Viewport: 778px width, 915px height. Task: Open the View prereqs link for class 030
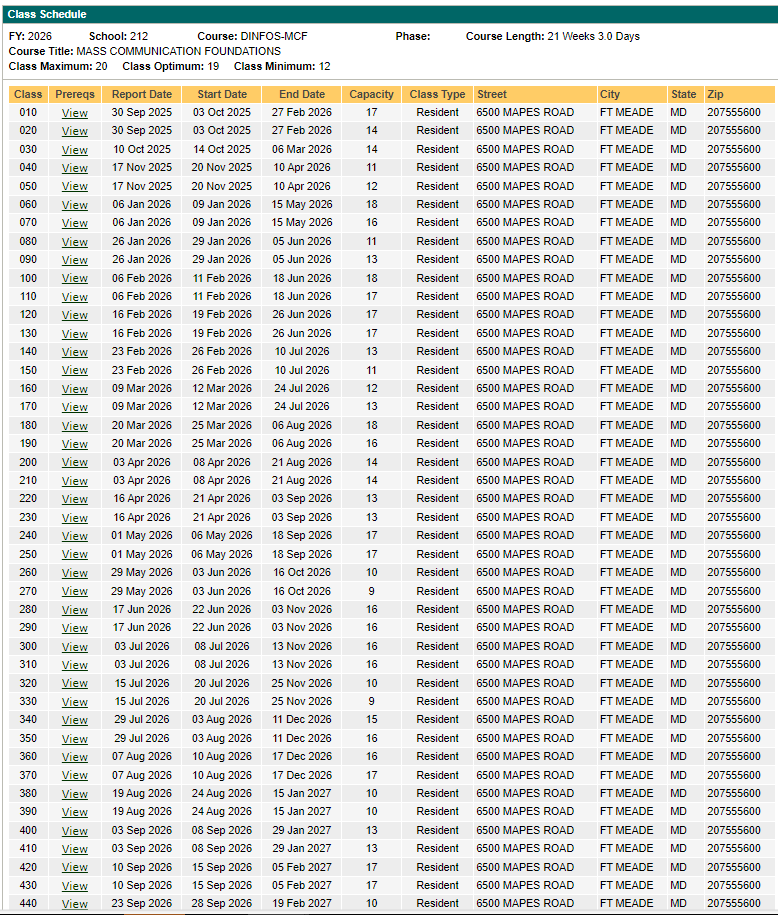tap(75, 150)
